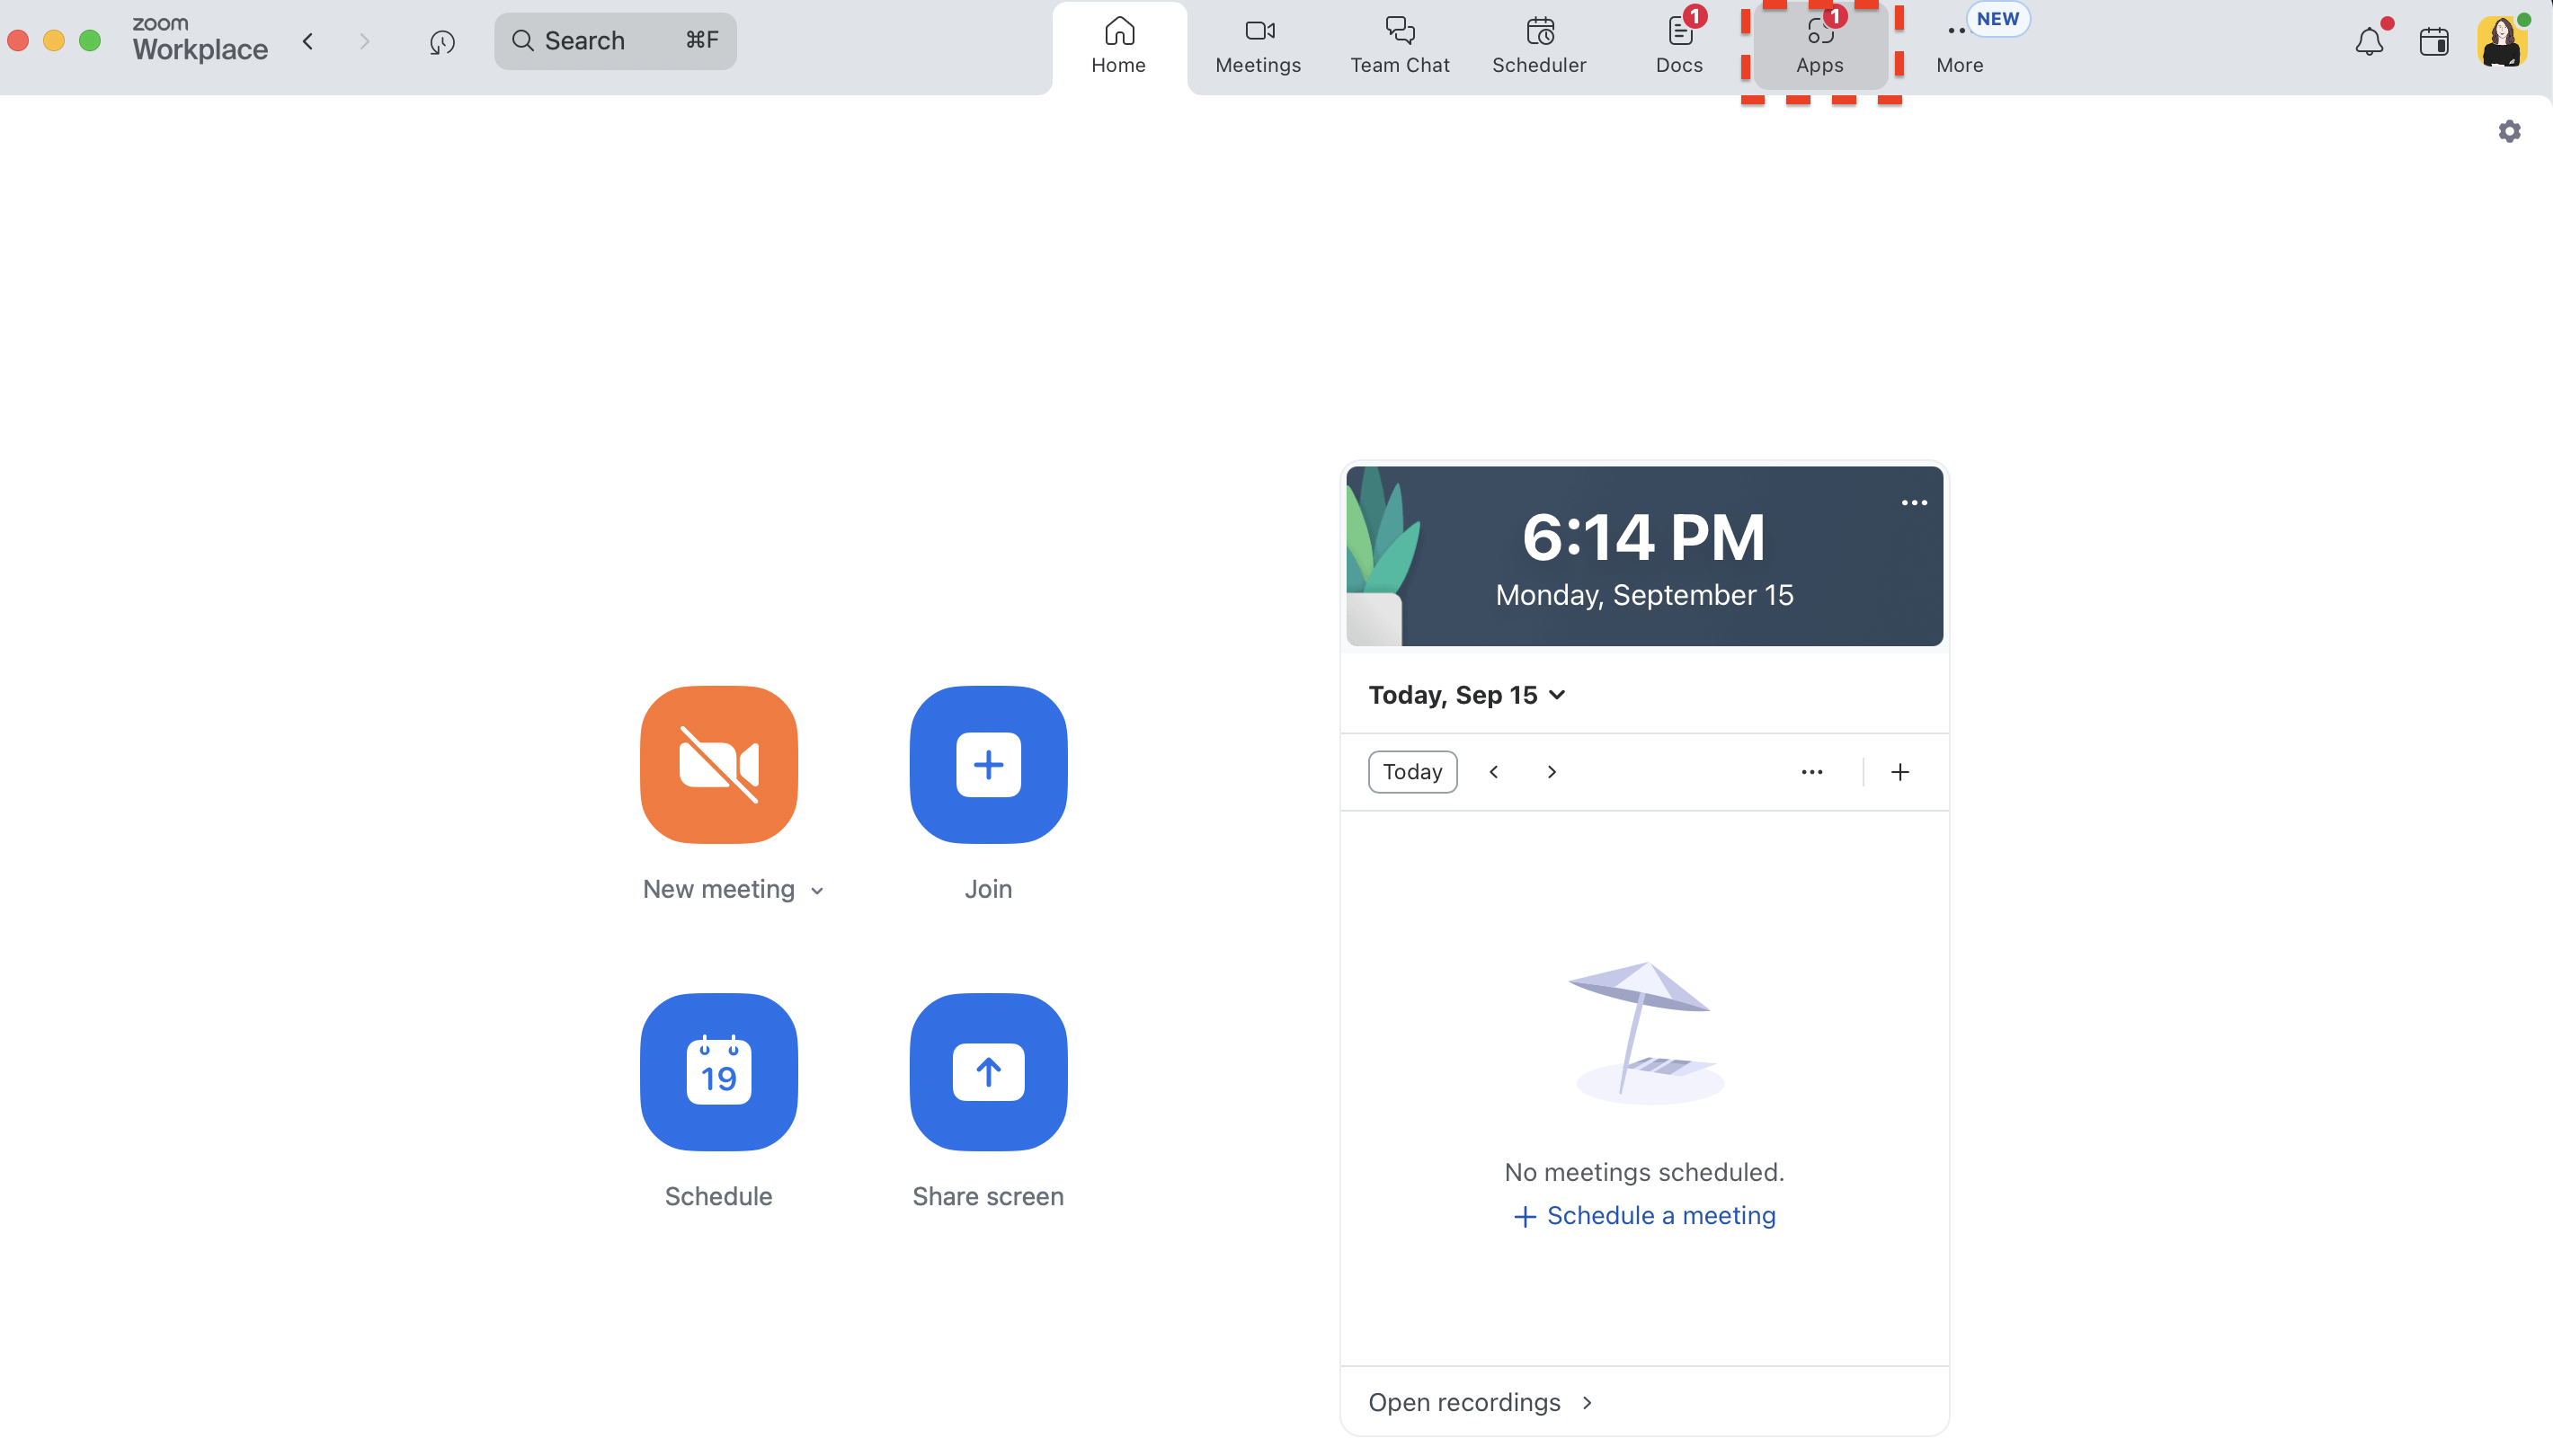The height and width of the screenshot is (1456, 2553).
Task: Switch to the Team Chat tab
Action: pyautogui.click(x=1399, y=45)
